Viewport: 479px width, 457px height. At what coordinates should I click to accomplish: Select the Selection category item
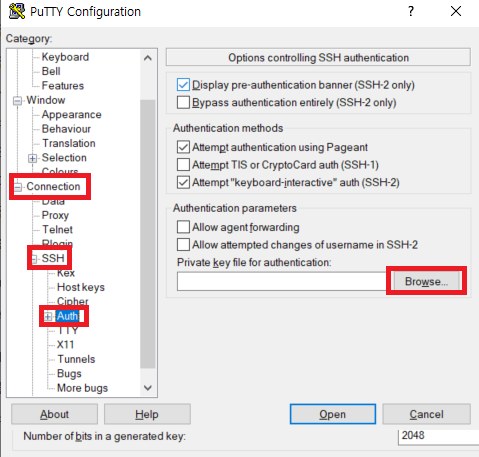click(x=64, y=158)
